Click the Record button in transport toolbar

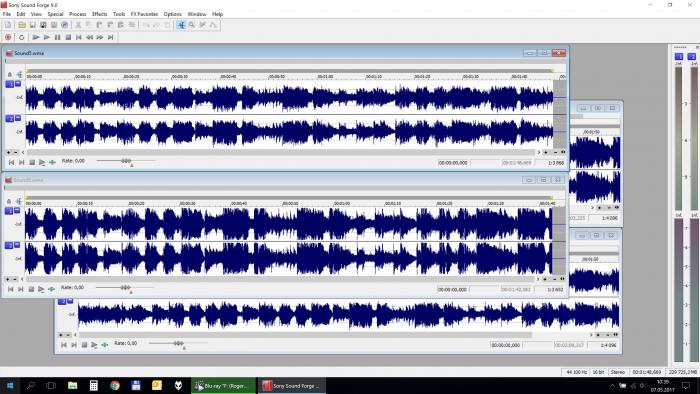coord(8,37)
